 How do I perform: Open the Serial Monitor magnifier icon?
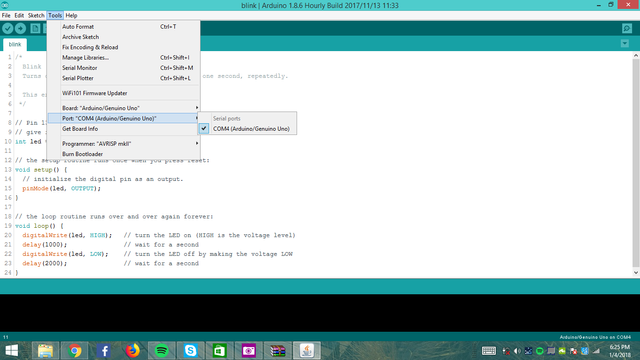pos(627,28)
